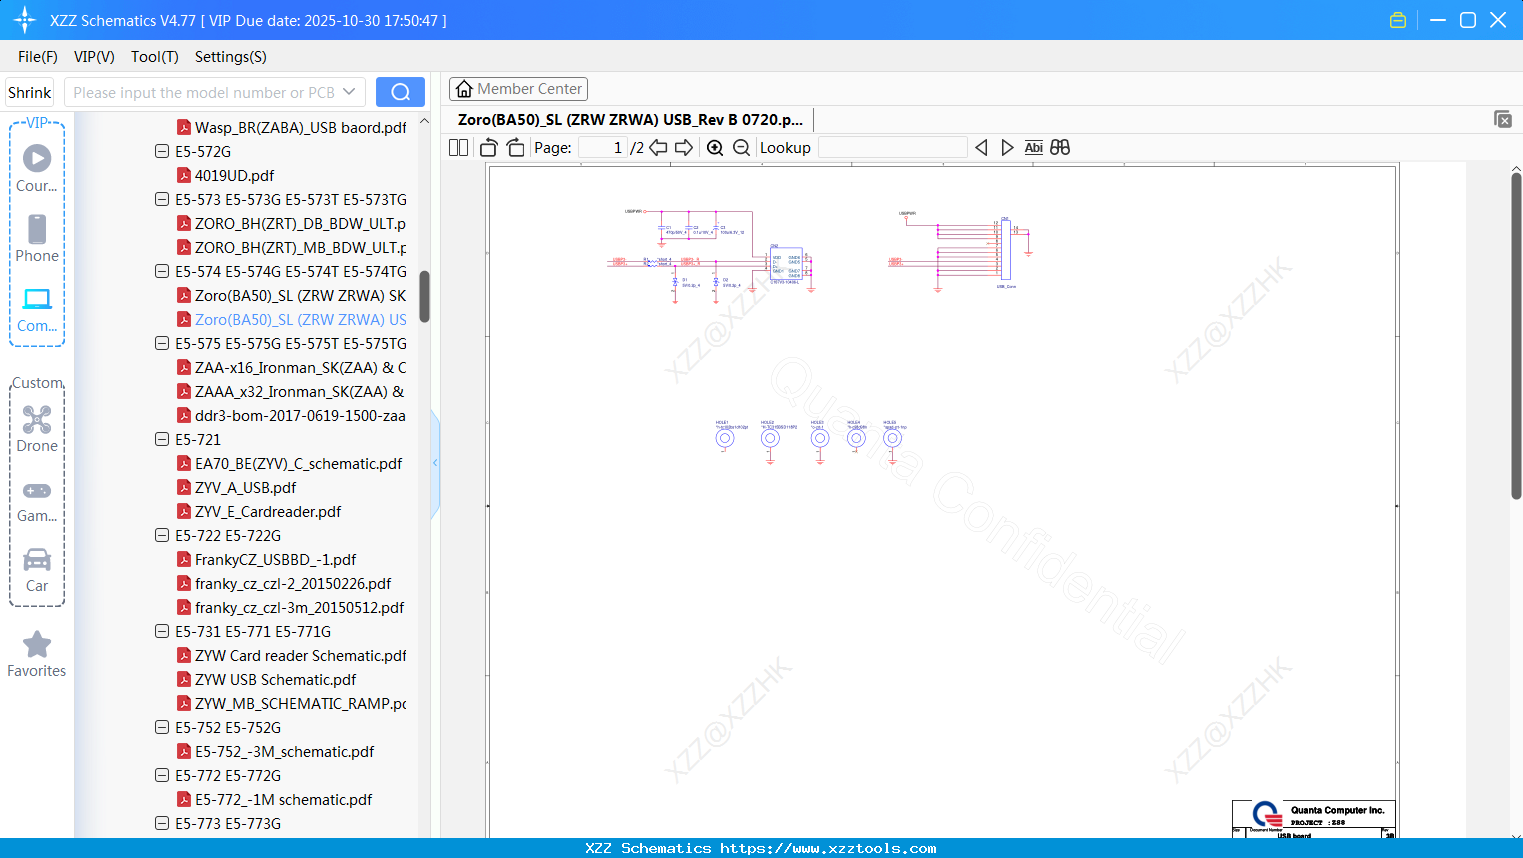Toggle the two-page split view icon
This screenshot has width=1523, height=858.
(459, 148)
